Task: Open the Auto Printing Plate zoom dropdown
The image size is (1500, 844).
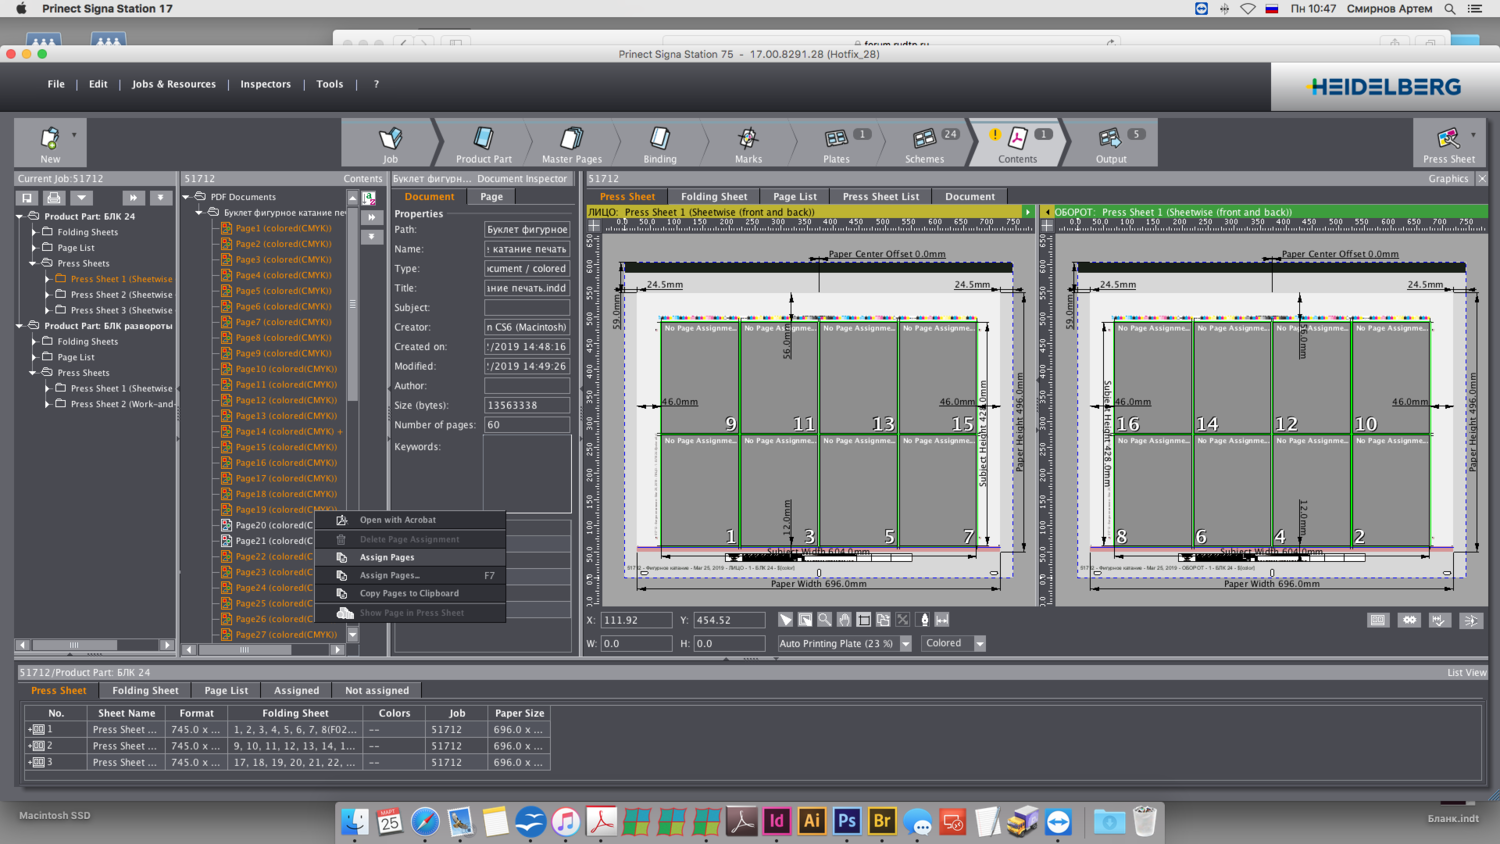Action: click(905, 644)
